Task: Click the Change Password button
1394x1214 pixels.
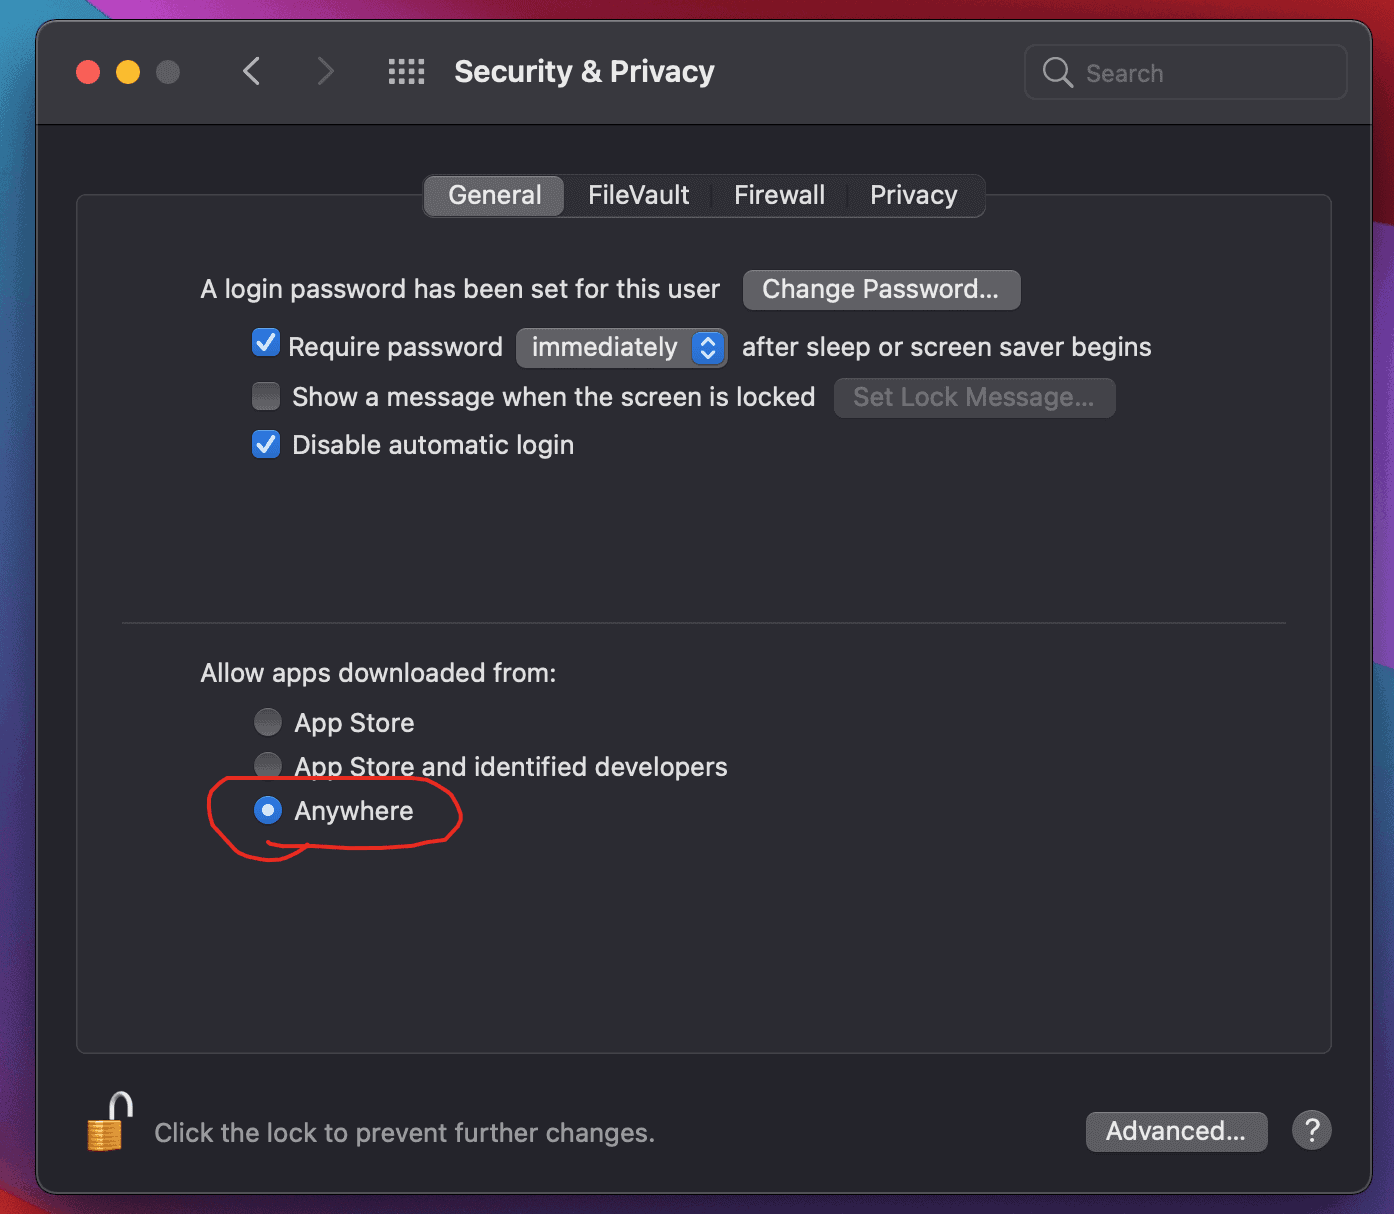Action: click(881, 289)
